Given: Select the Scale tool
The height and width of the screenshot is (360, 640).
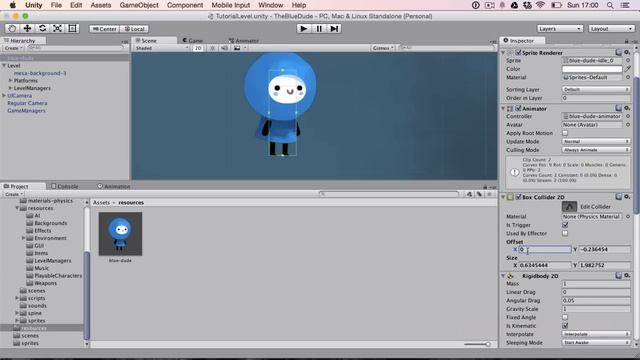Looking at the screenshot, I should pyautogui.click(x=58, y=29).
